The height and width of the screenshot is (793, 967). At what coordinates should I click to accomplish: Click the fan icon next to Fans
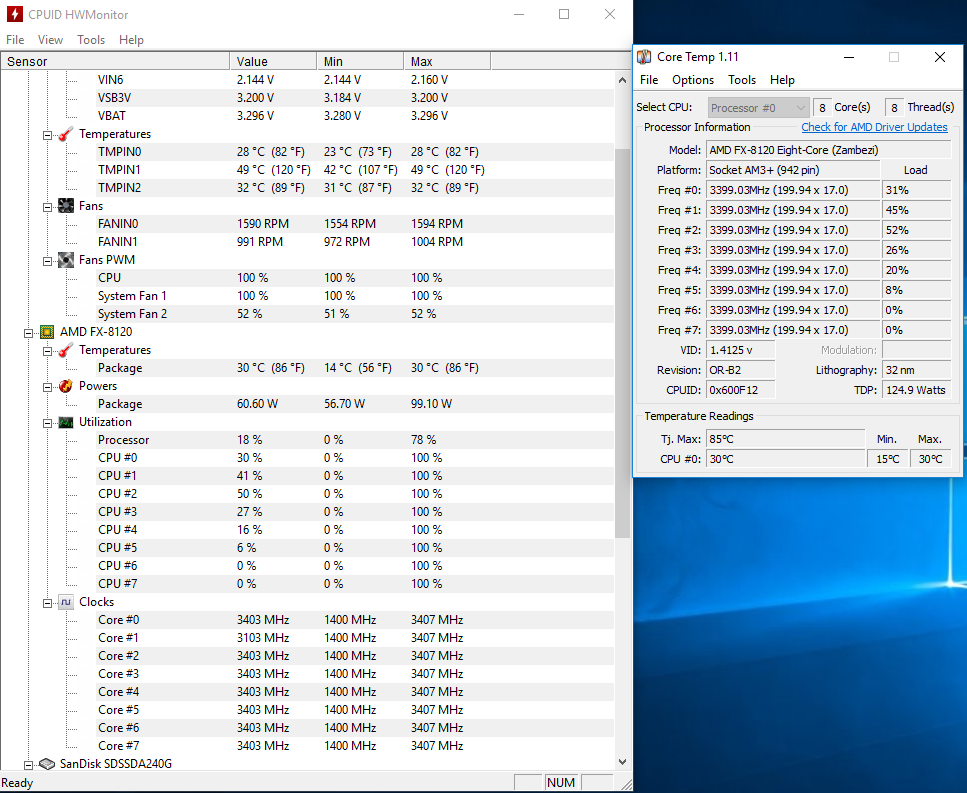pos(66,206)
